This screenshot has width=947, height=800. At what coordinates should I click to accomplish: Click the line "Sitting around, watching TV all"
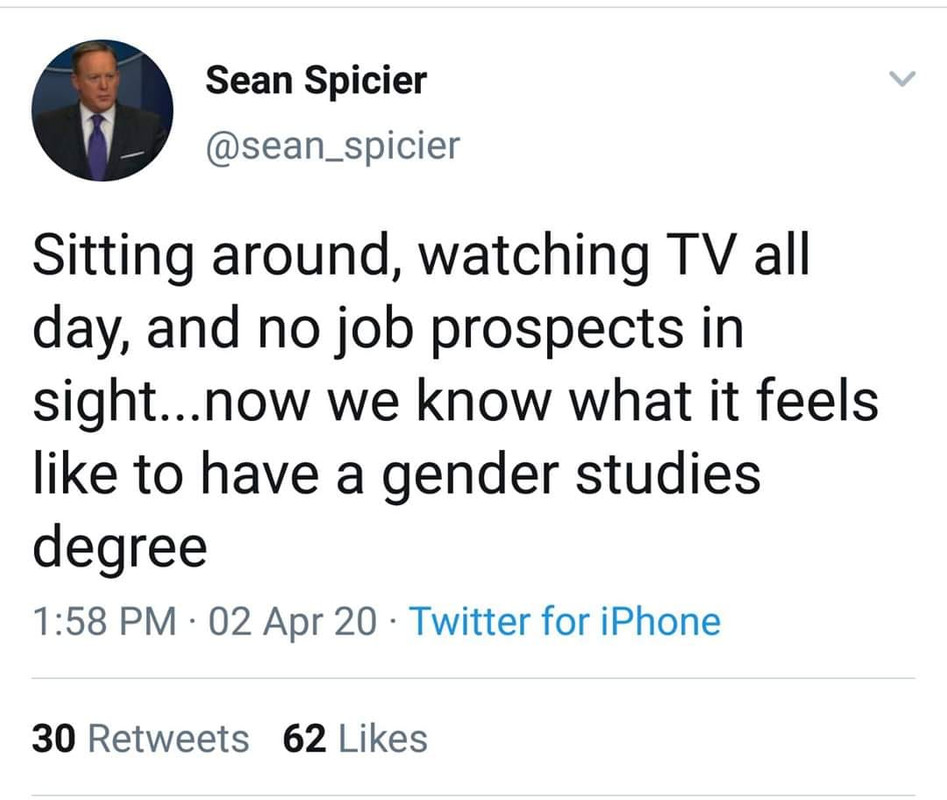click(x=420, y=257)
